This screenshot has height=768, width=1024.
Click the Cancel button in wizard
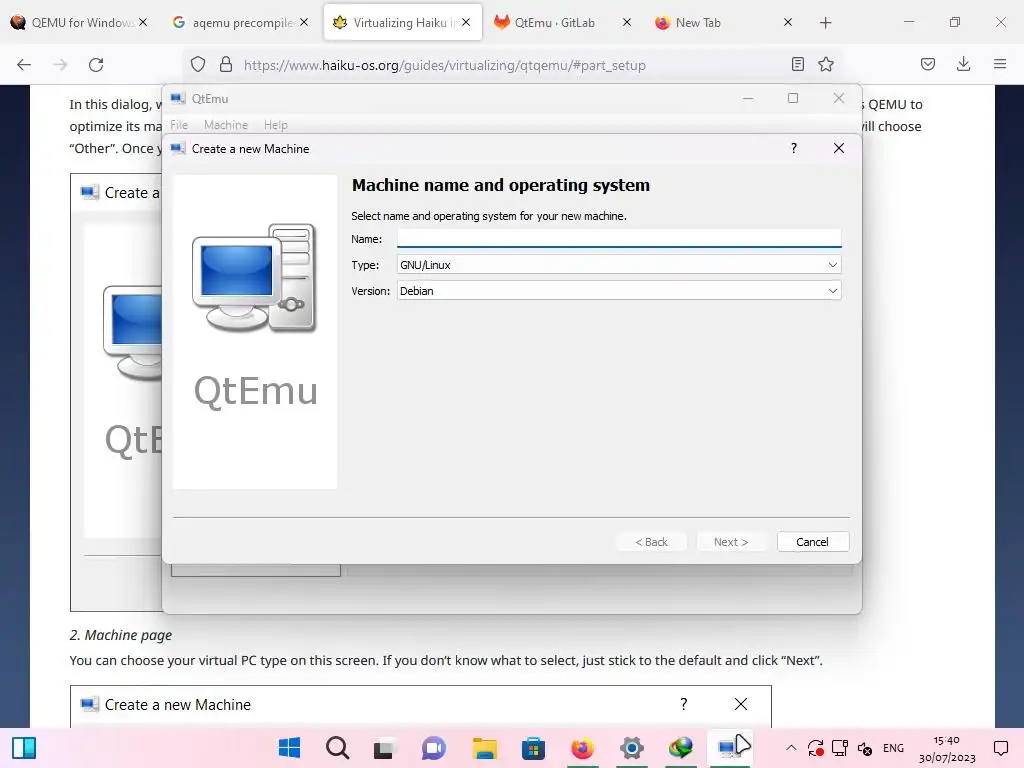tap(812, 541)
